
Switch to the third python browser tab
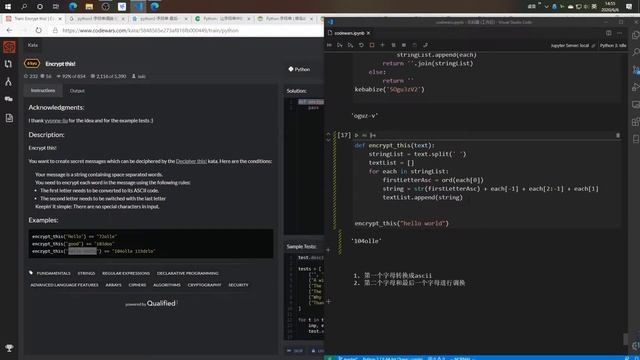tap(159, 19)
